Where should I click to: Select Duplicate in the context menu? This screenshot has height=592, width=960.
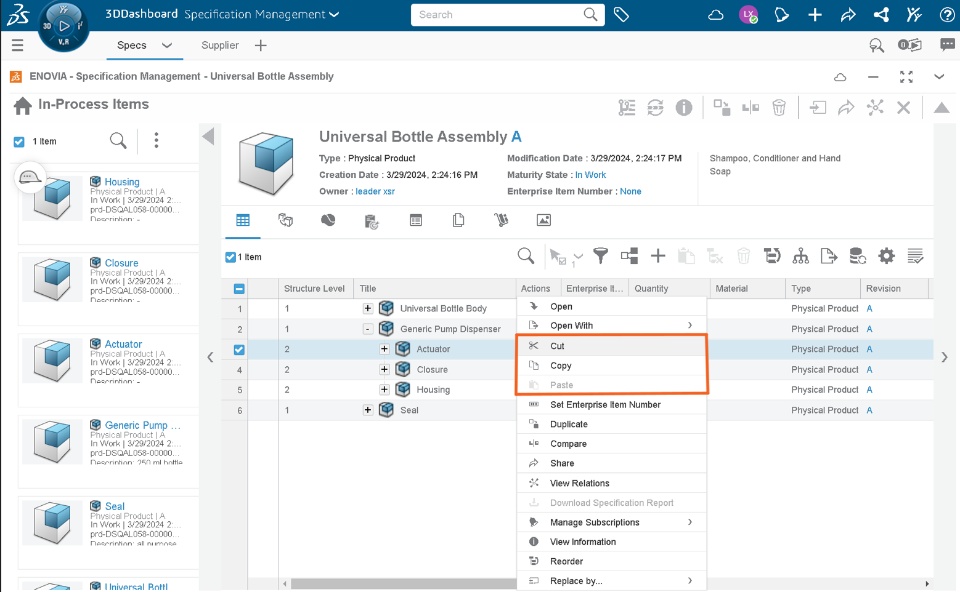pyautogui.click(x=612, y=424)
